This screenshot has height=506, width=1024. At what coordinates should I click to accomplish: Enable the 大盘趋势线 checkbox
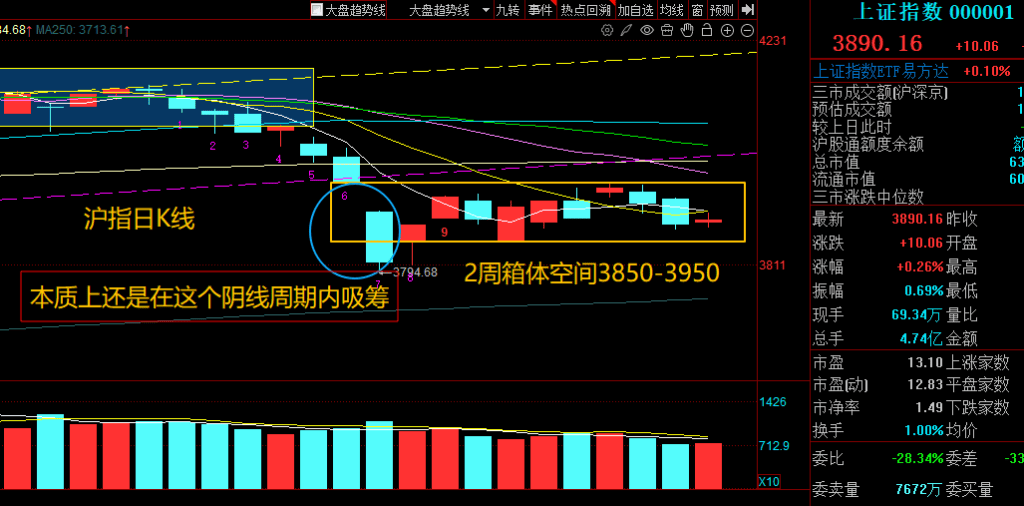coord(317,10)
